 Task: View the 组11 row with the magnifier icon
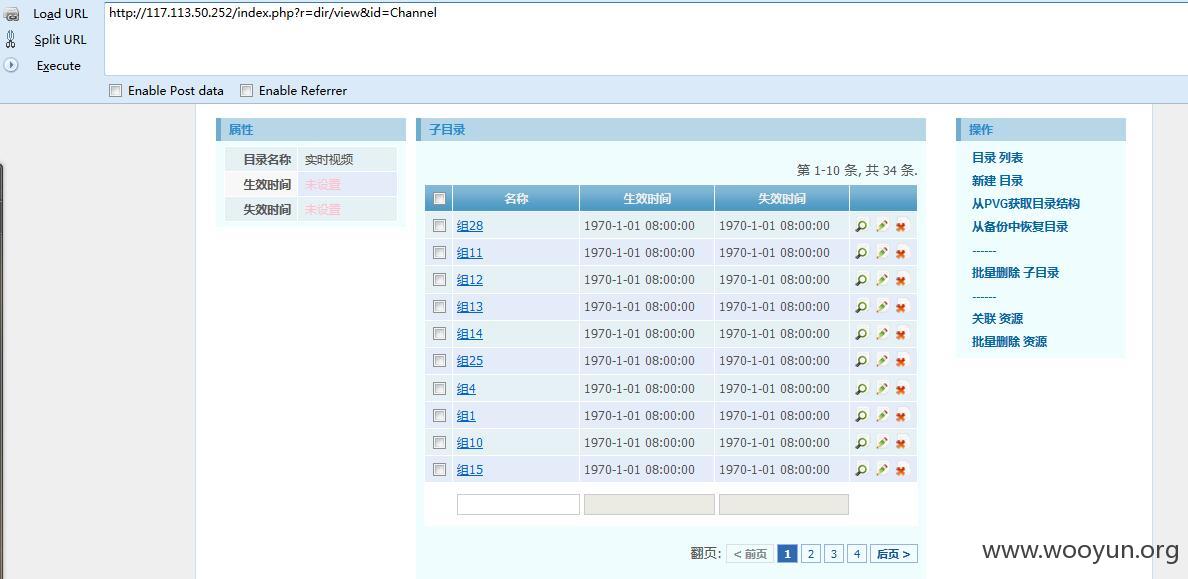[861, 253]
